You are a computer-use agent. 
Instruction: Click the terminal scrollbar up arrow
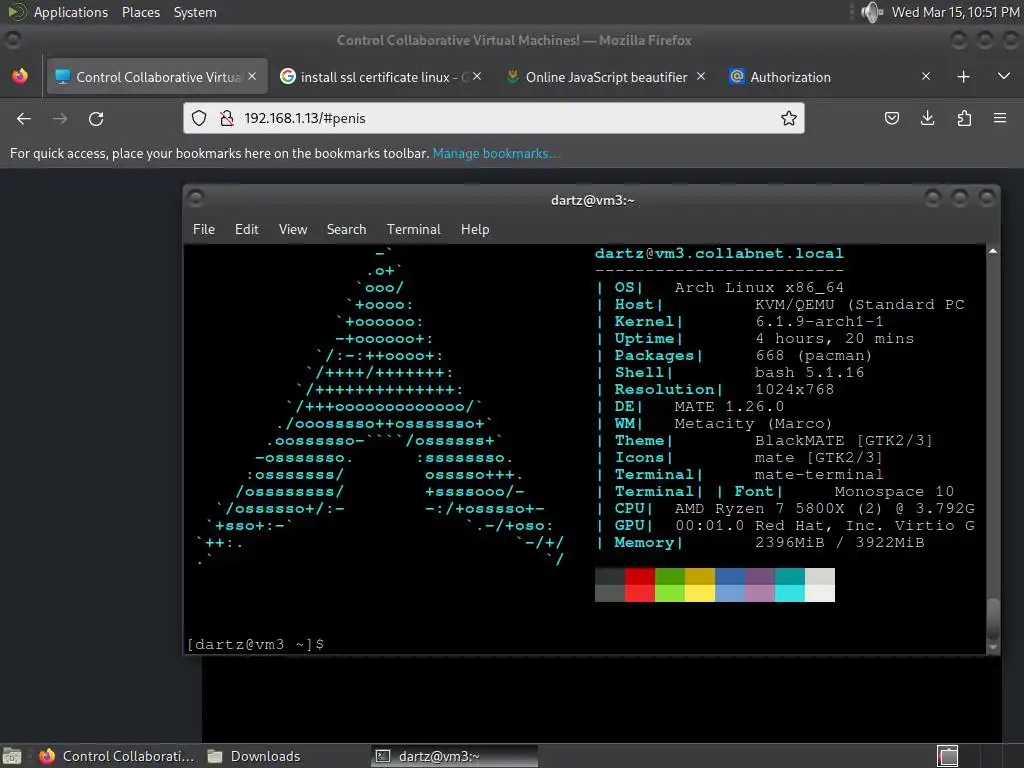[x=993, y=251]
